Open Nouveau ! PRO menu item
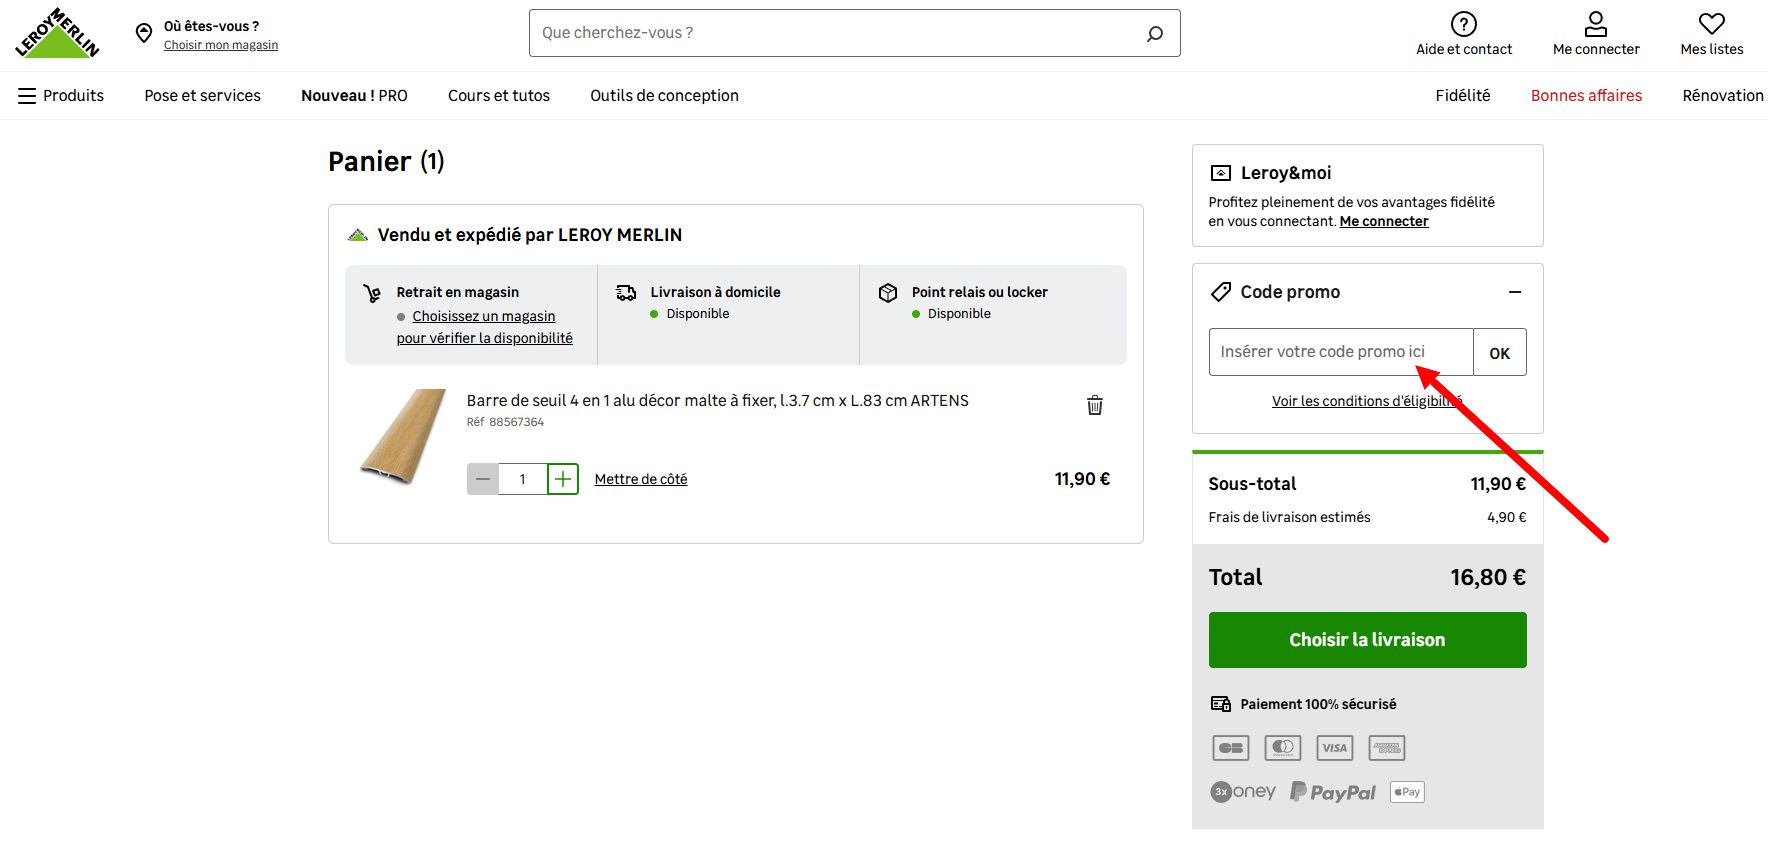Image resolution: width=1768 pixels, height=851 pixels. (x=354, y=96)
